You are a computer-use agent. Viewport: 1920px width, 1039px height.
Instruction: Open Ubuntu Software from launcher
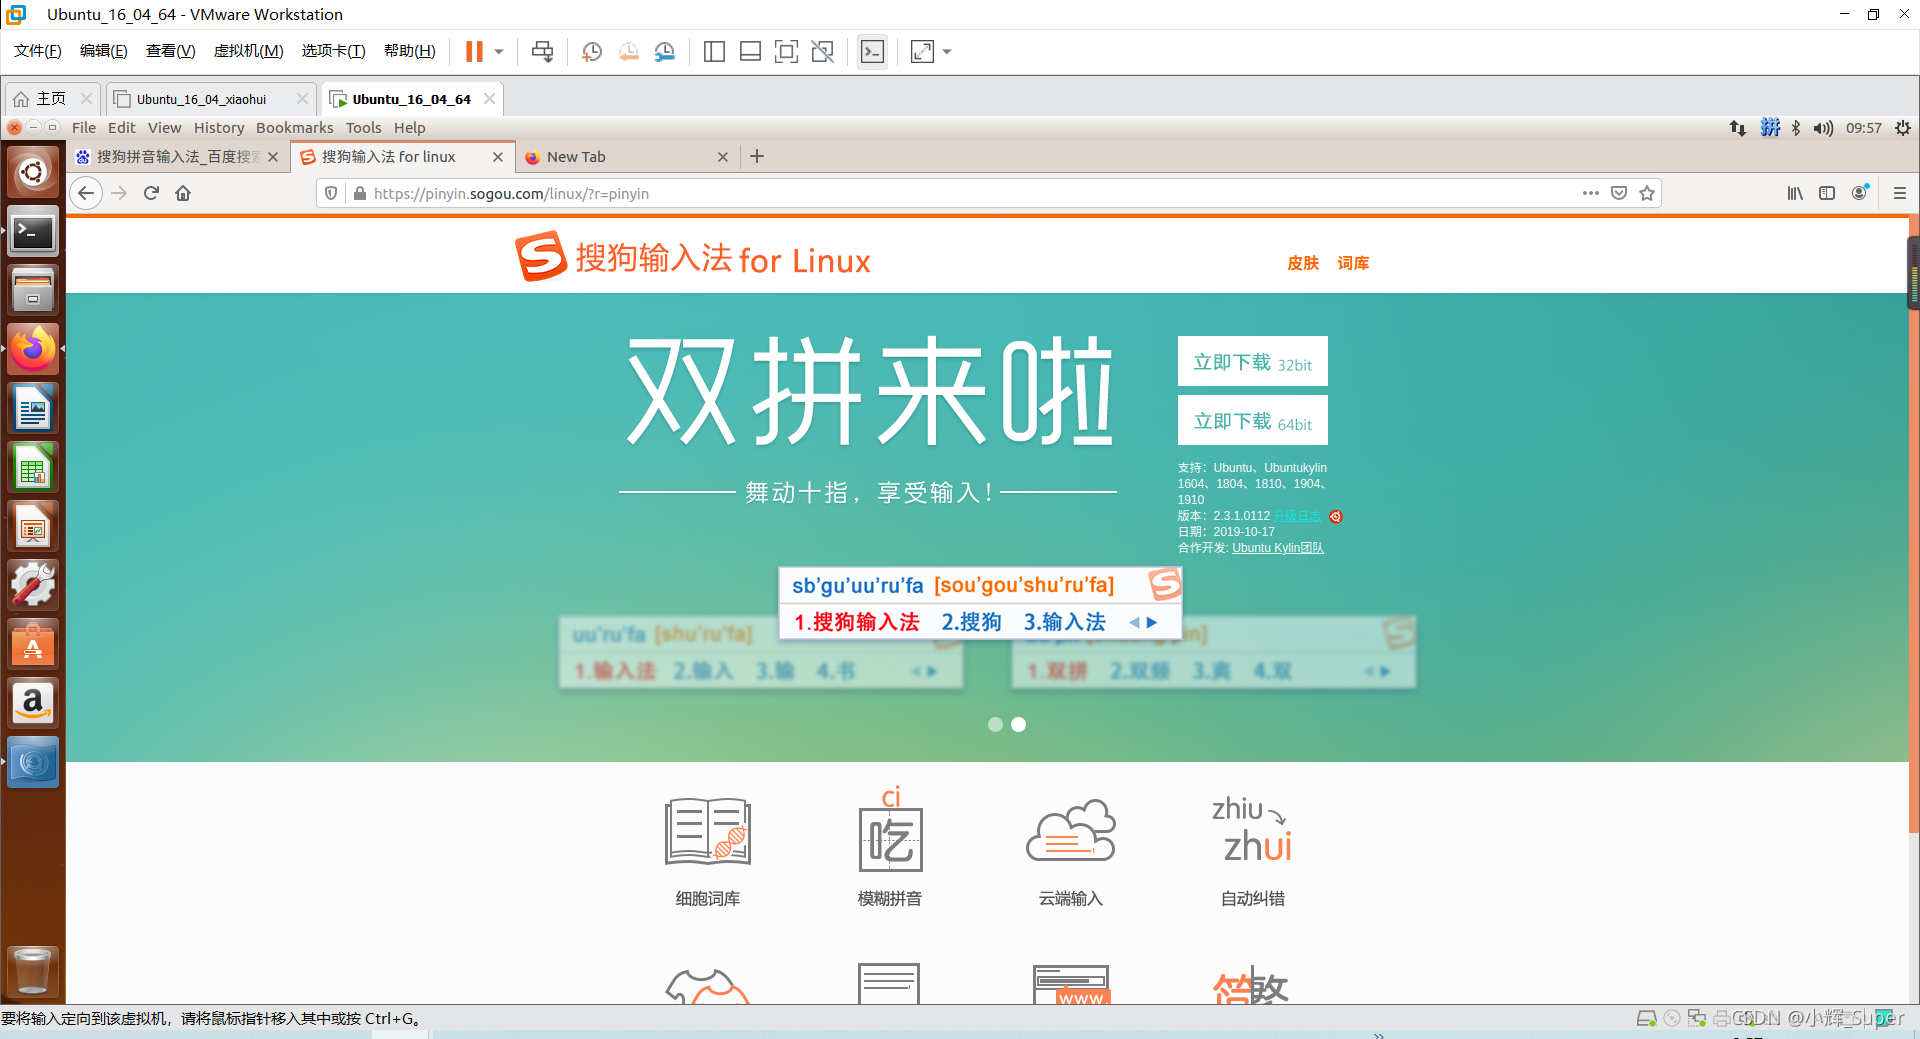33,645
